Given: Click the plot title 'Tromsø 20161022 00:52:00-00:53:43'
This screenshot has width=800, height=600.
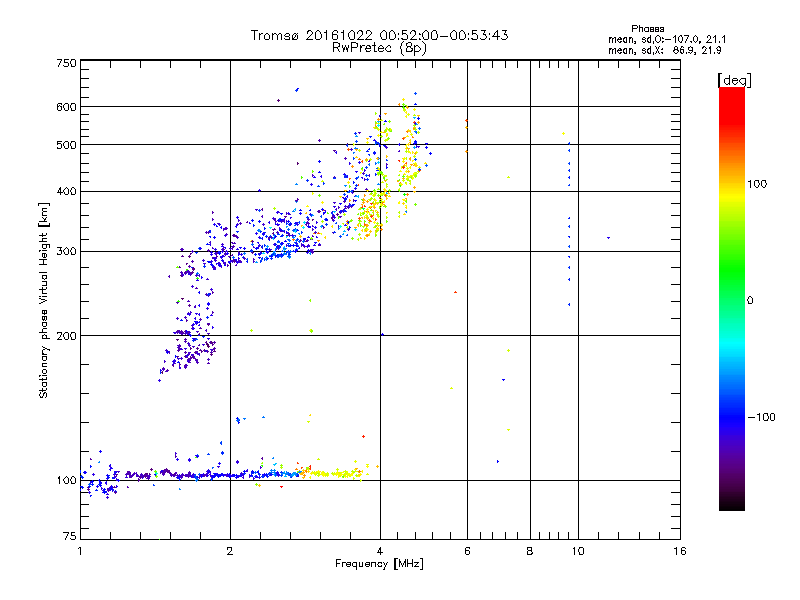Looking at the screenshot, I should [379, 35].
